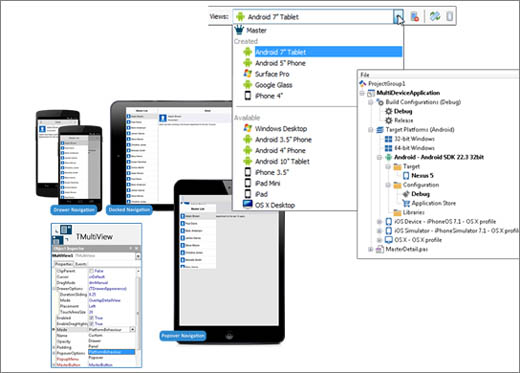Toggle the Enabled True checkbox
Image resolution: width=520 pixels, height=373 pixels.
click(x=91, y=318)
